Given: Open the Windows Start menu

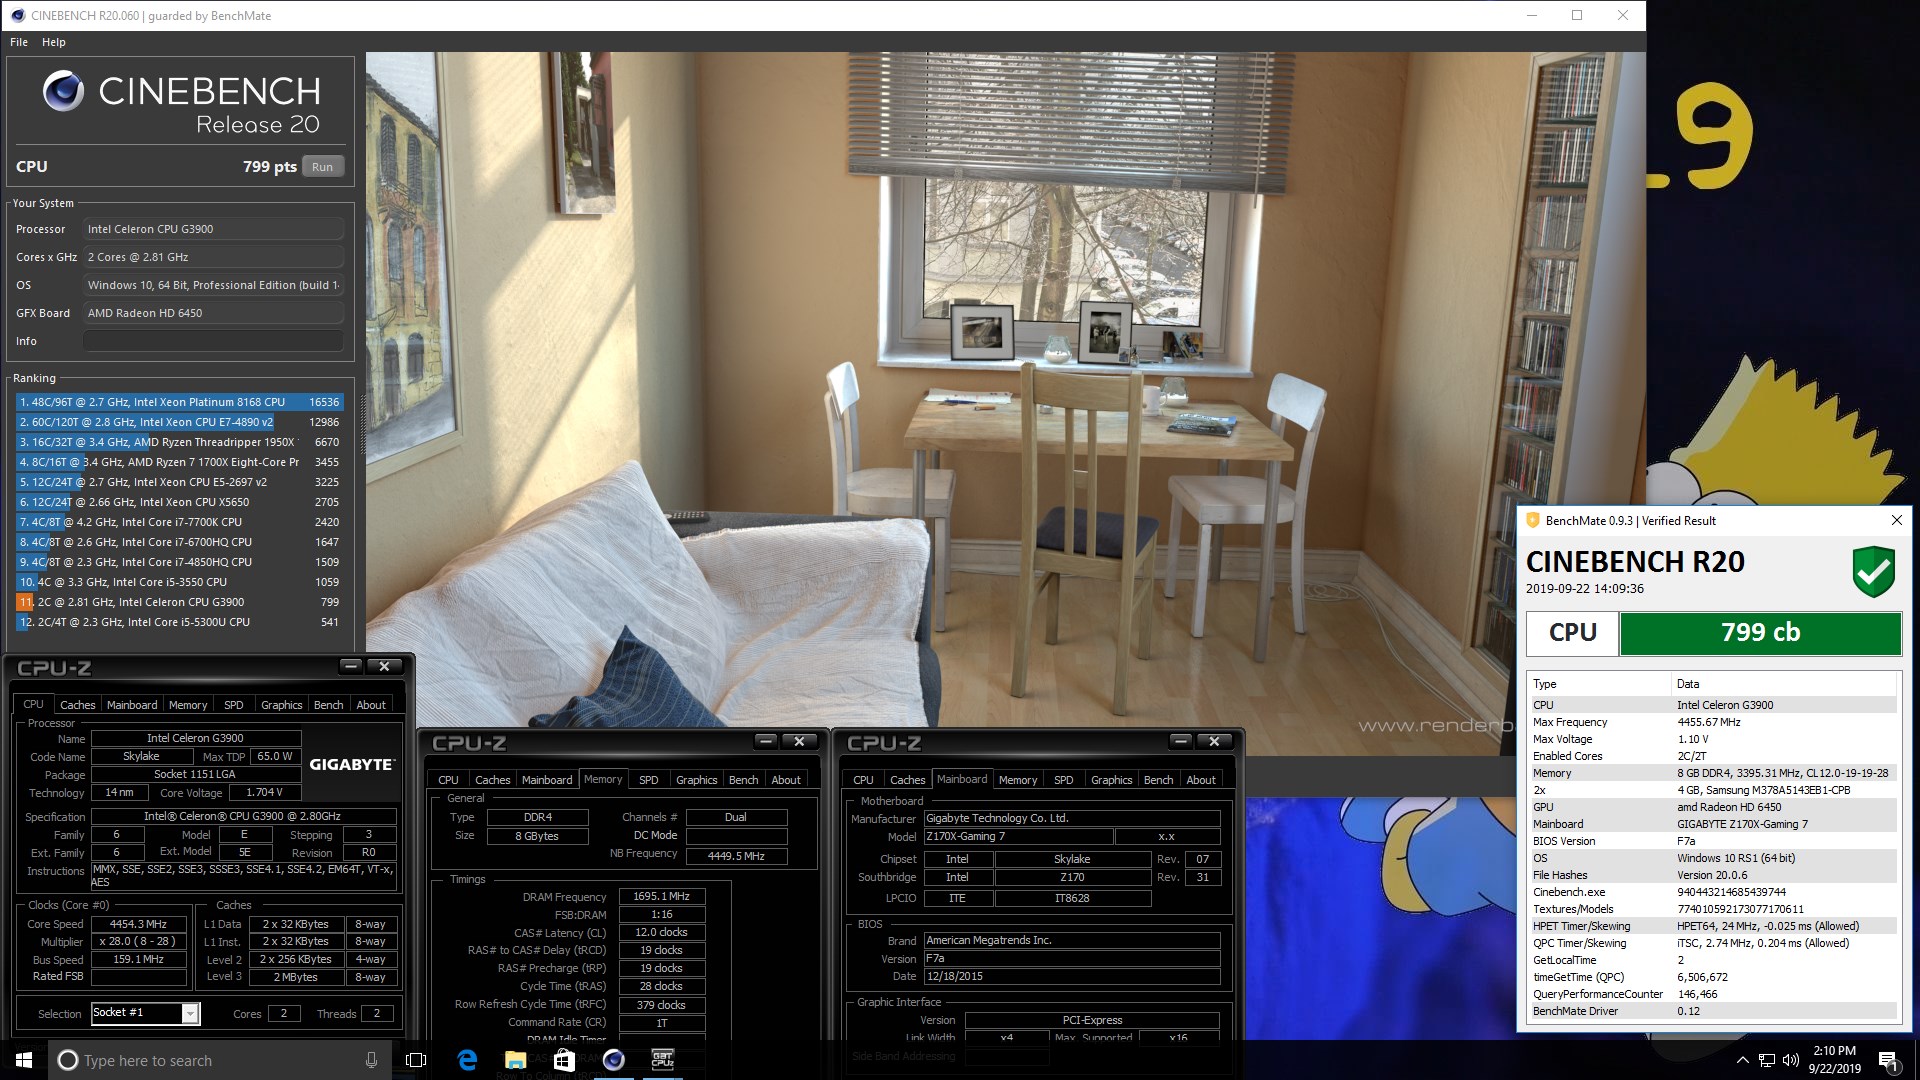Looking at the screenshot, I should [24, 1060].
